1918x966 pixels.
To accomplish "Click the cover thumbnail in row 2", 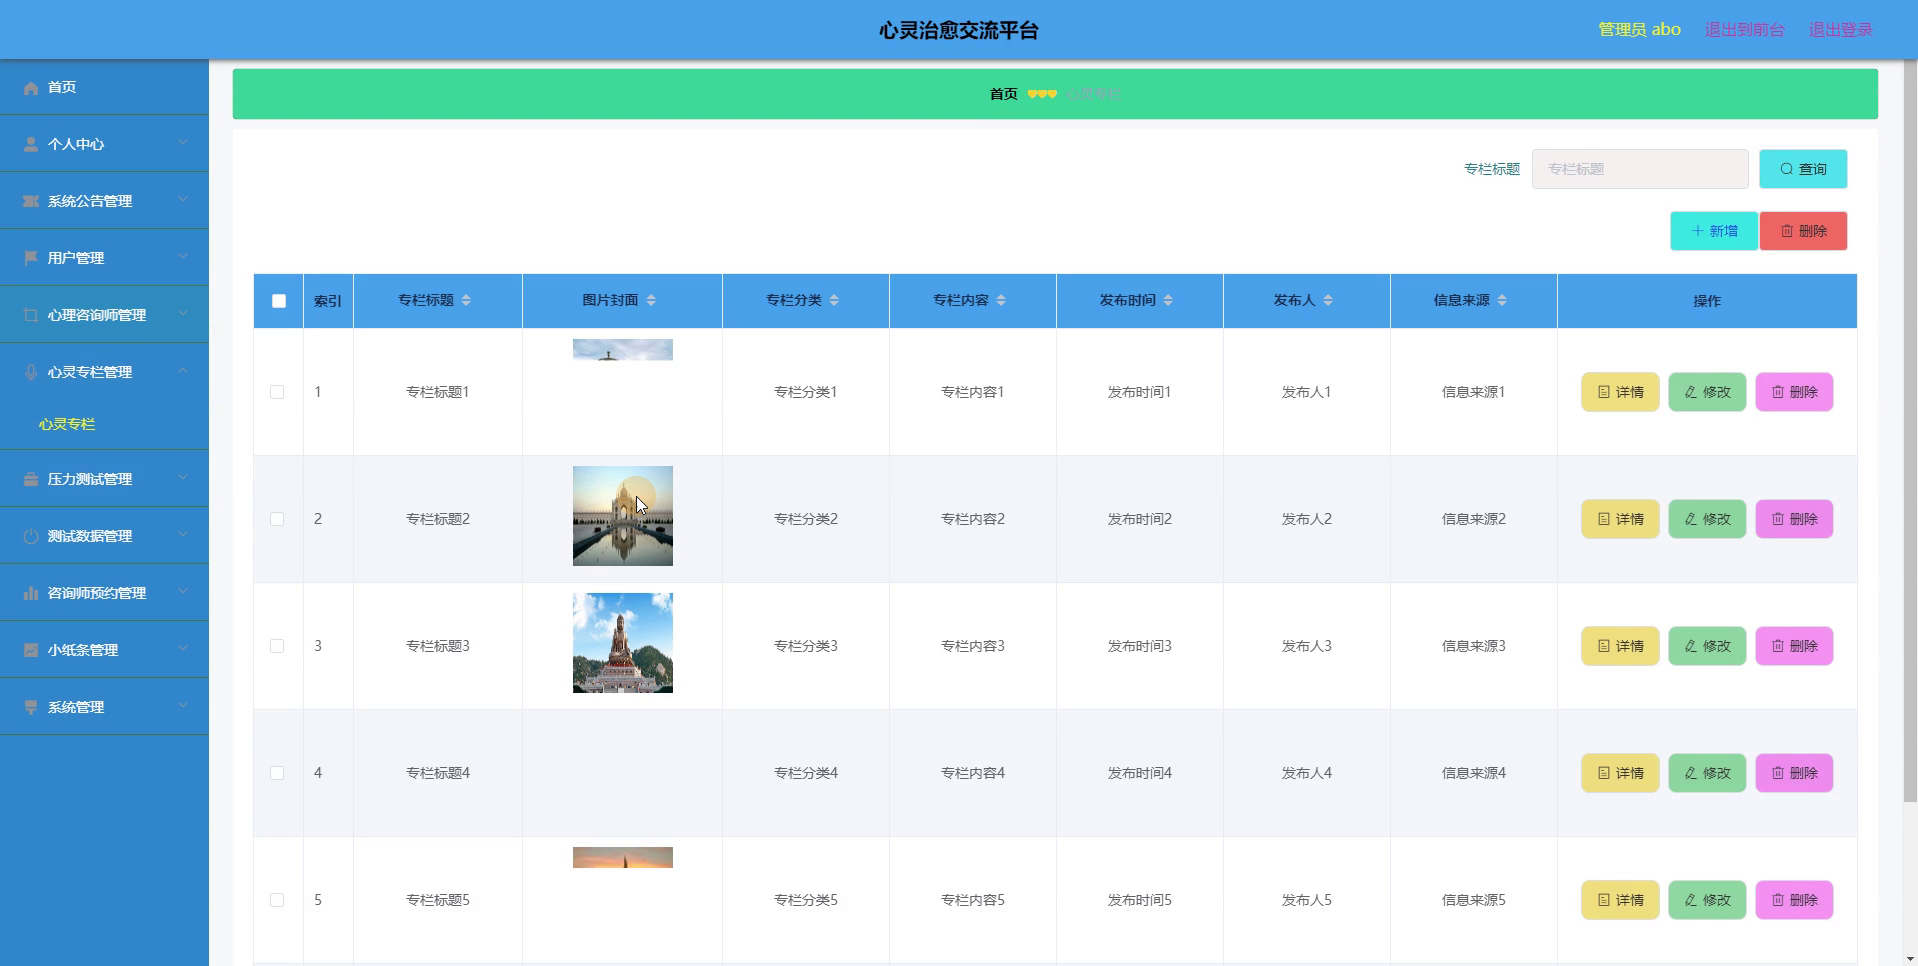I will click(x=623, y=516).
